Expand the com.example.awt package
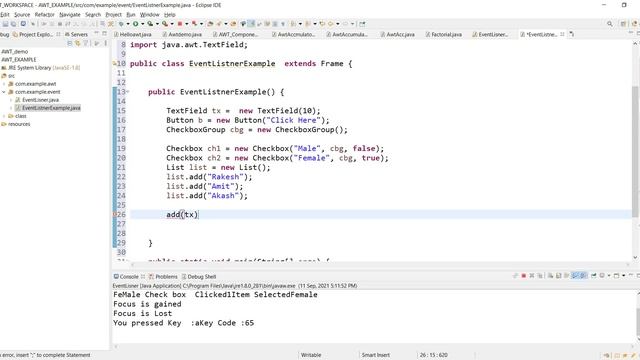 [x=4, y=84]
